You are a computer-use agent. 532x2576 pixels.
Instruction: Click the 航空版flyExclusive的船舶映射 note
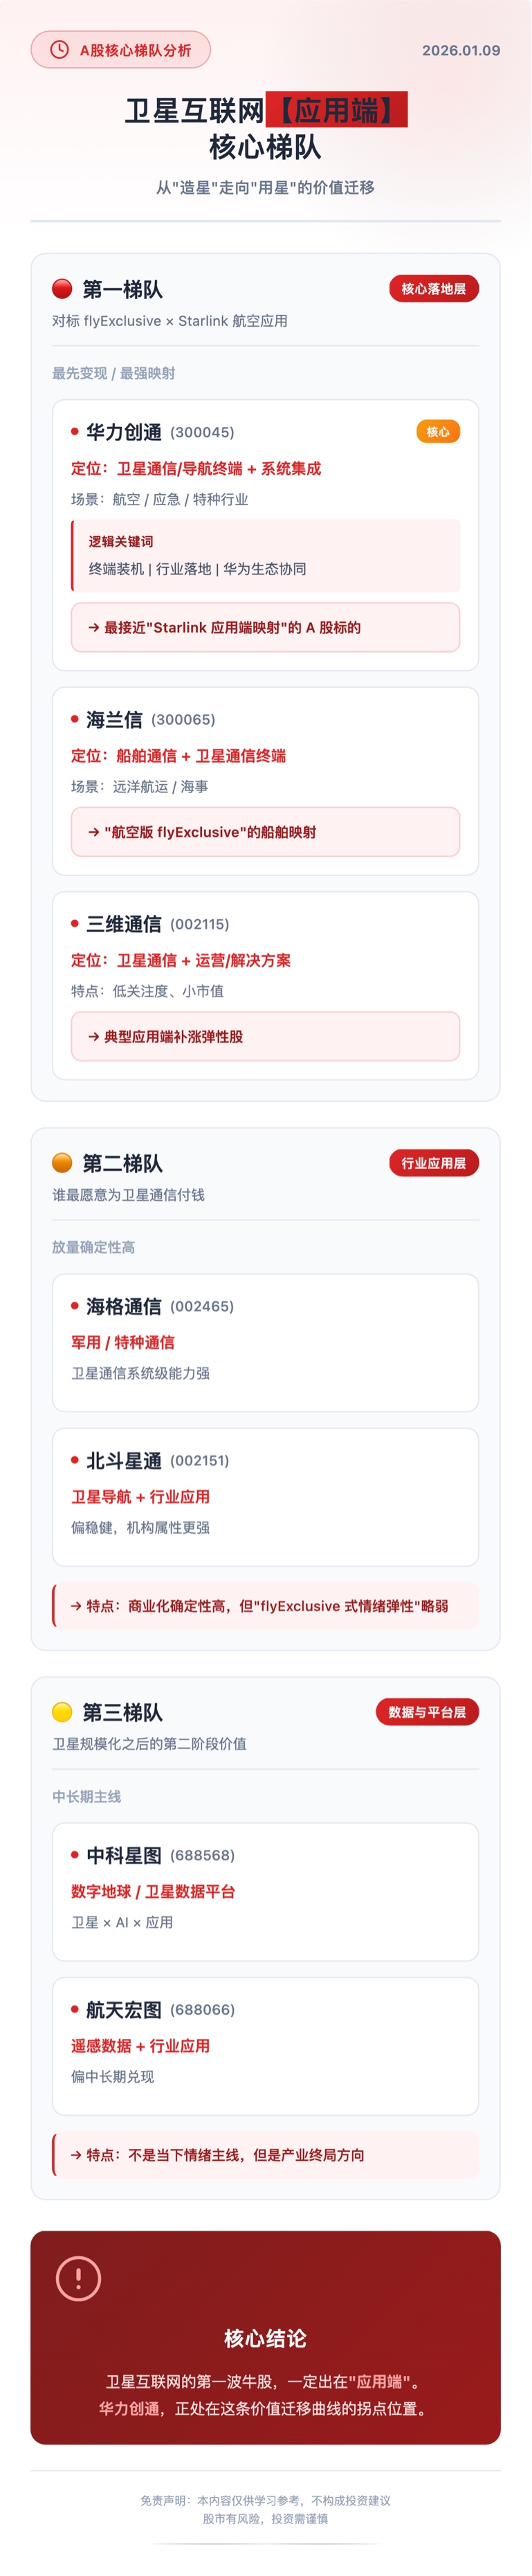point(265,831)
